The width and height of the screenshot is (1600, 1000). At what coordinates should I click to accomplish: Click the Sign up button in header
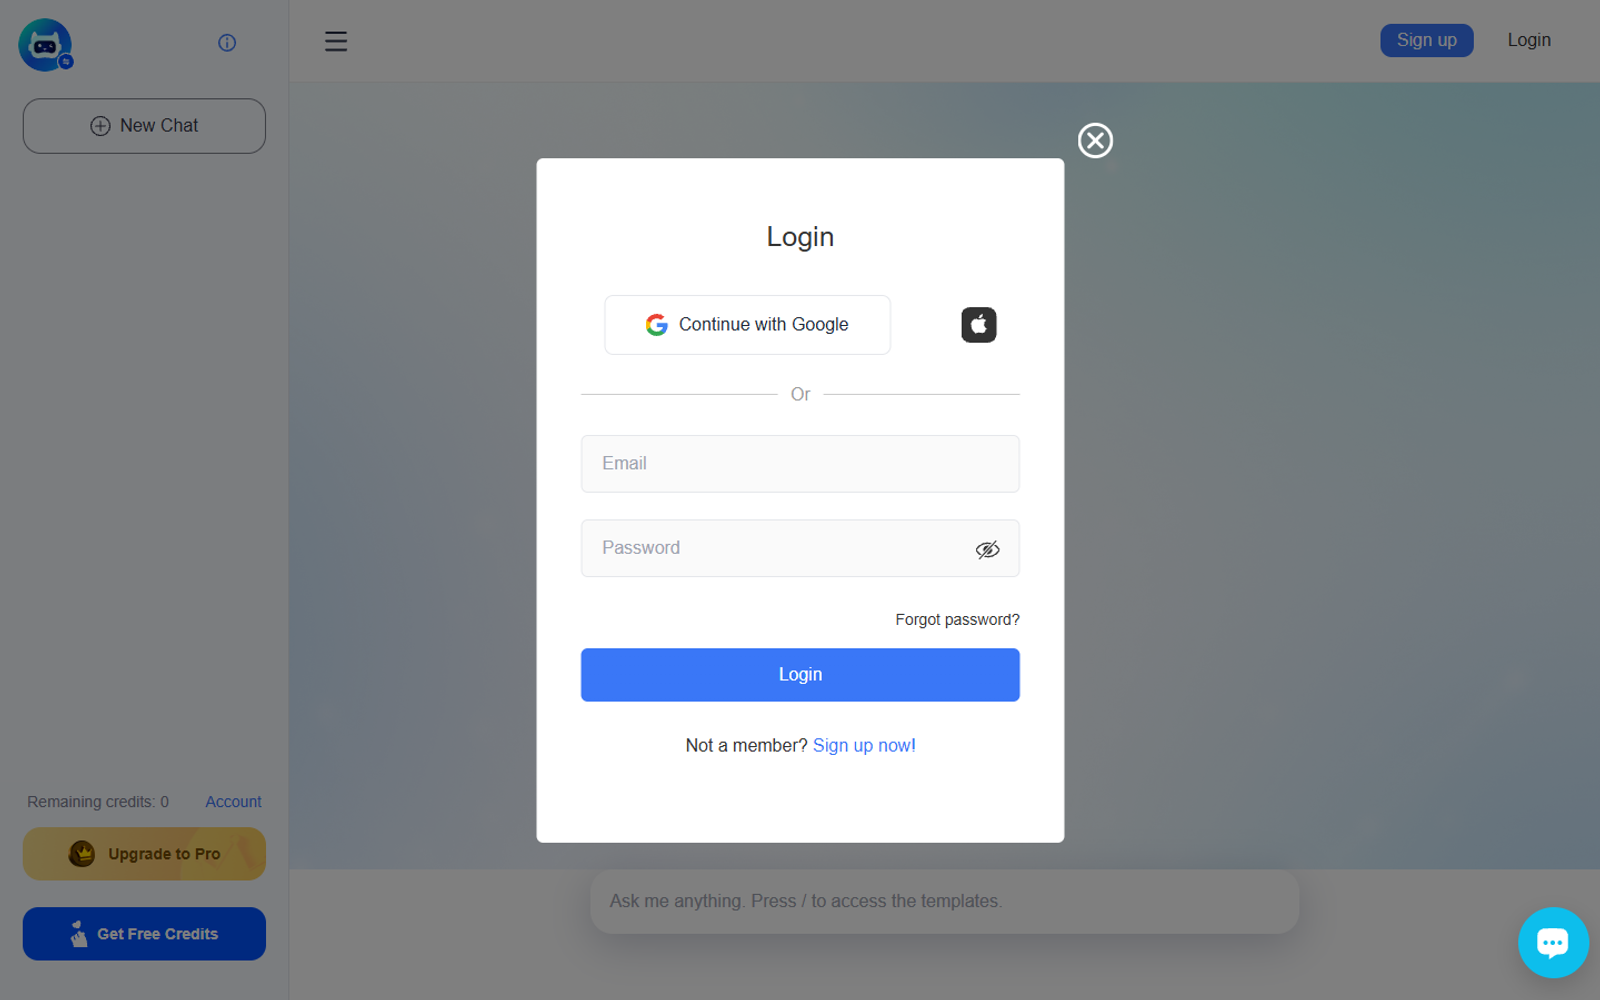1427,40
